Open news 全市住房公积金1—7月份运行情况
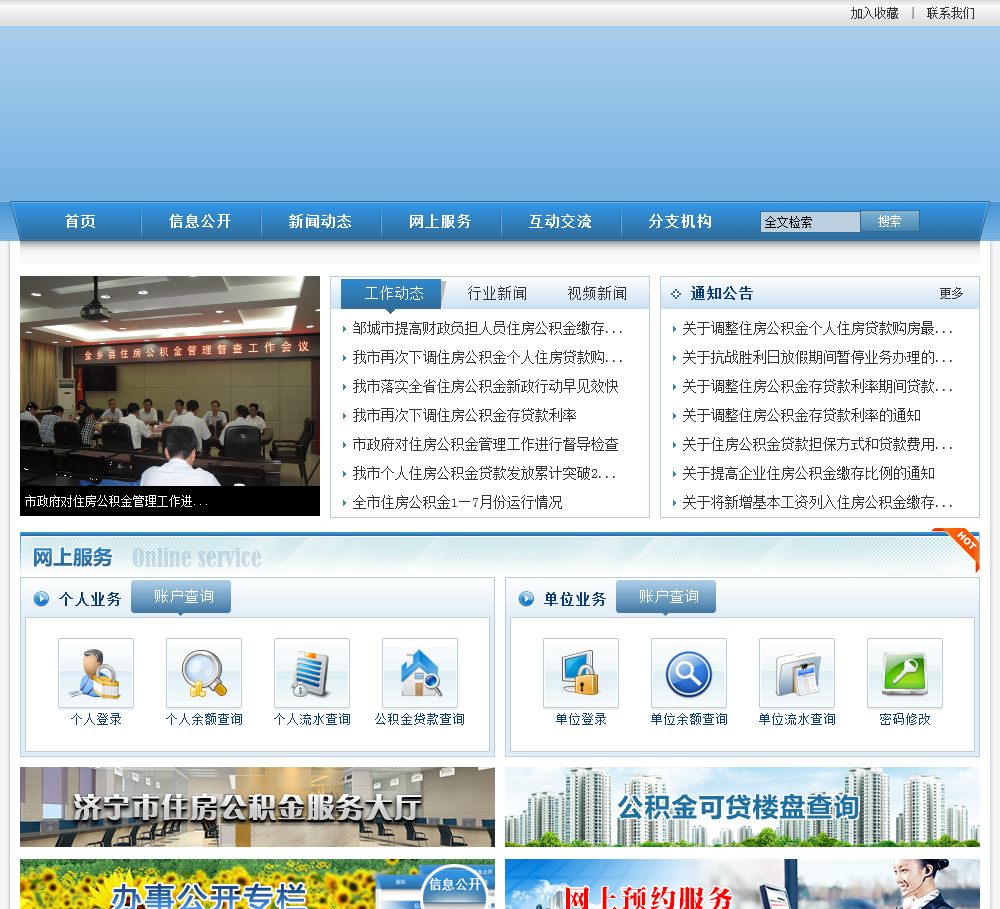This screenshot has height=909, width=1000. (x=457, y=503)
